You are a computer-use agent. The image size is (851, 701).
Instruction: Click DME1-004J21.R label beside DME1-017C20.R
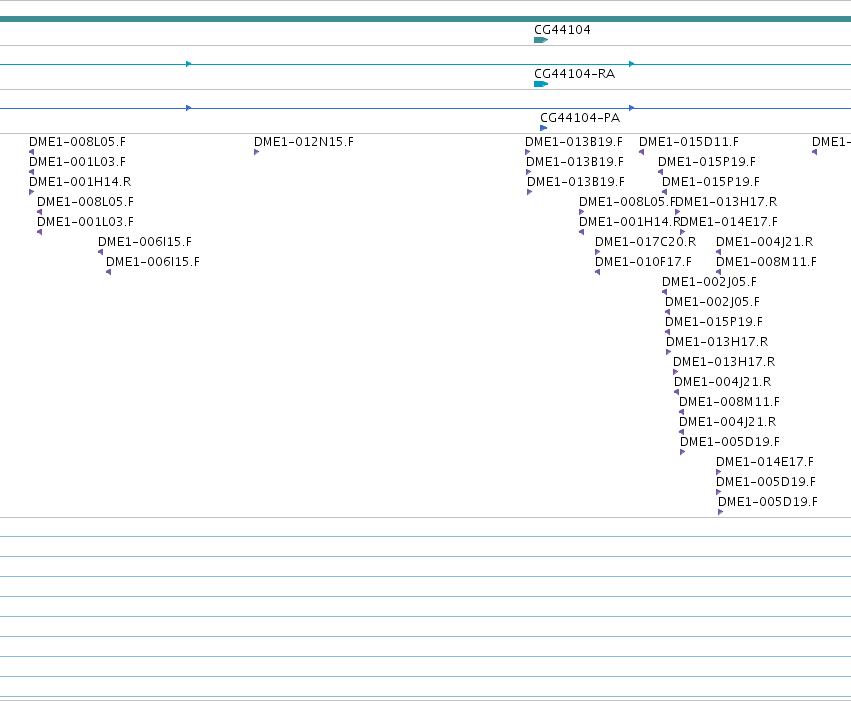[x=765, y=242]
